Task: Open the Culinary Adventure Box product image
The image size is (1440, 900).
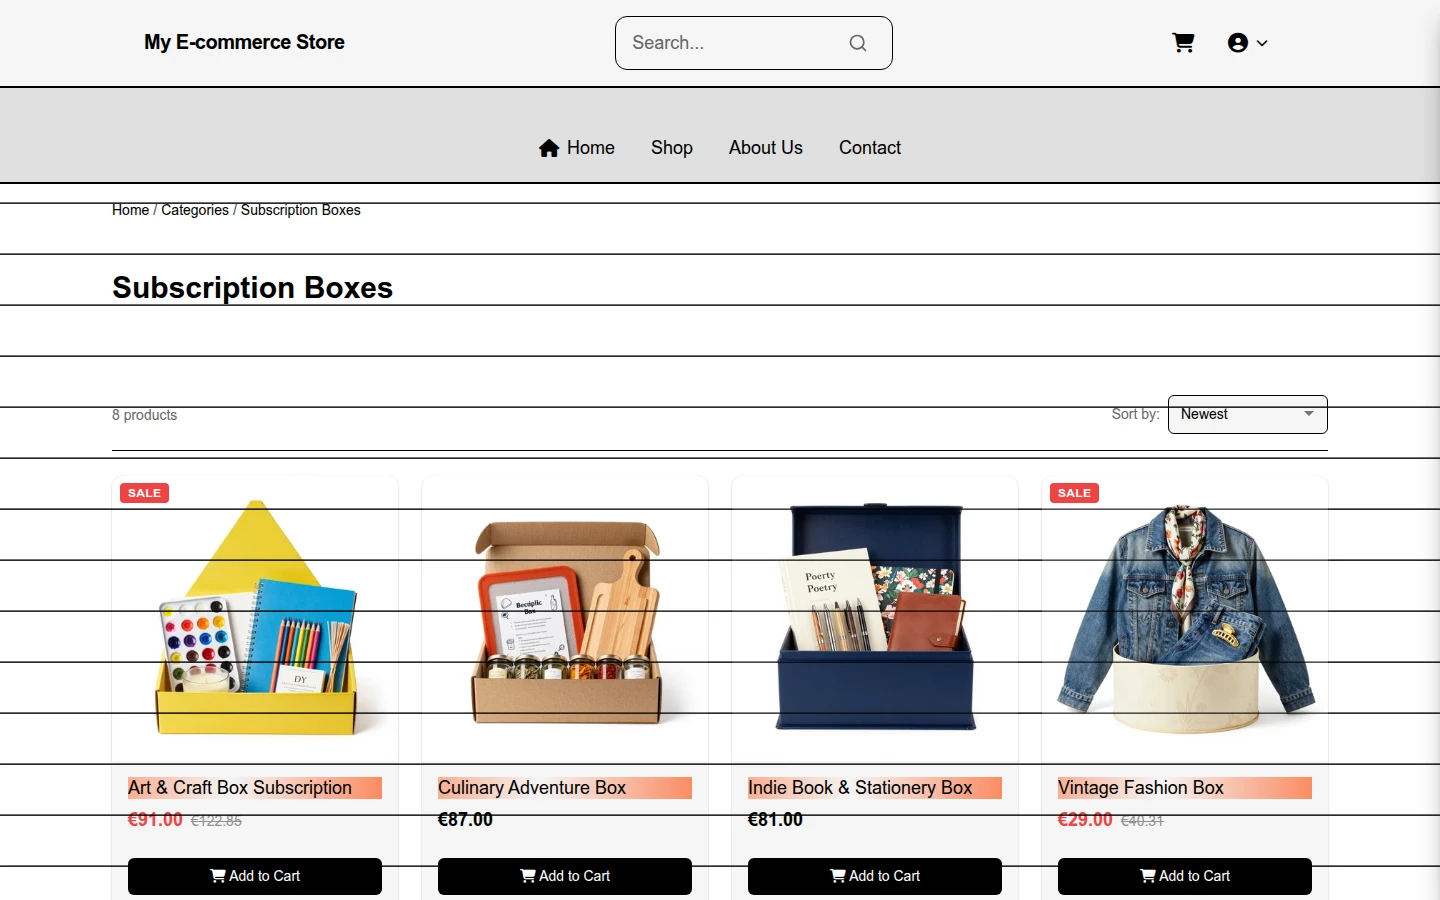Action: [565, 620]
